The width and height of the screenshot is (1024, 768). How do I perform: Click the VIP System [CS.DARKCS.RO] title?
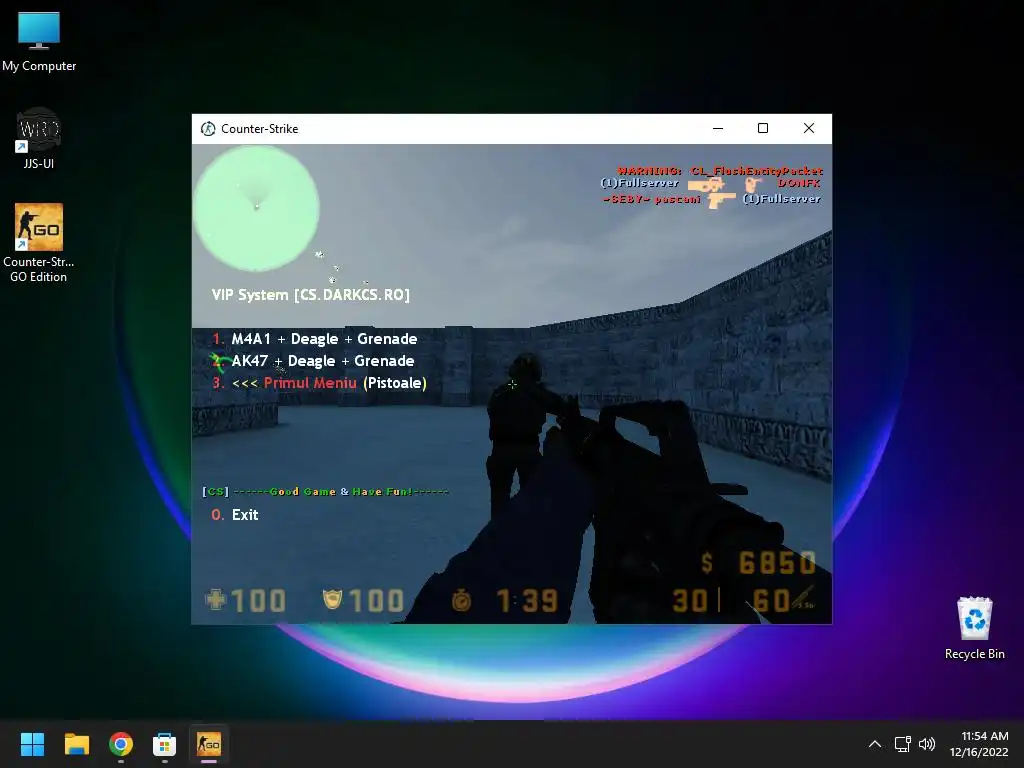311,295
